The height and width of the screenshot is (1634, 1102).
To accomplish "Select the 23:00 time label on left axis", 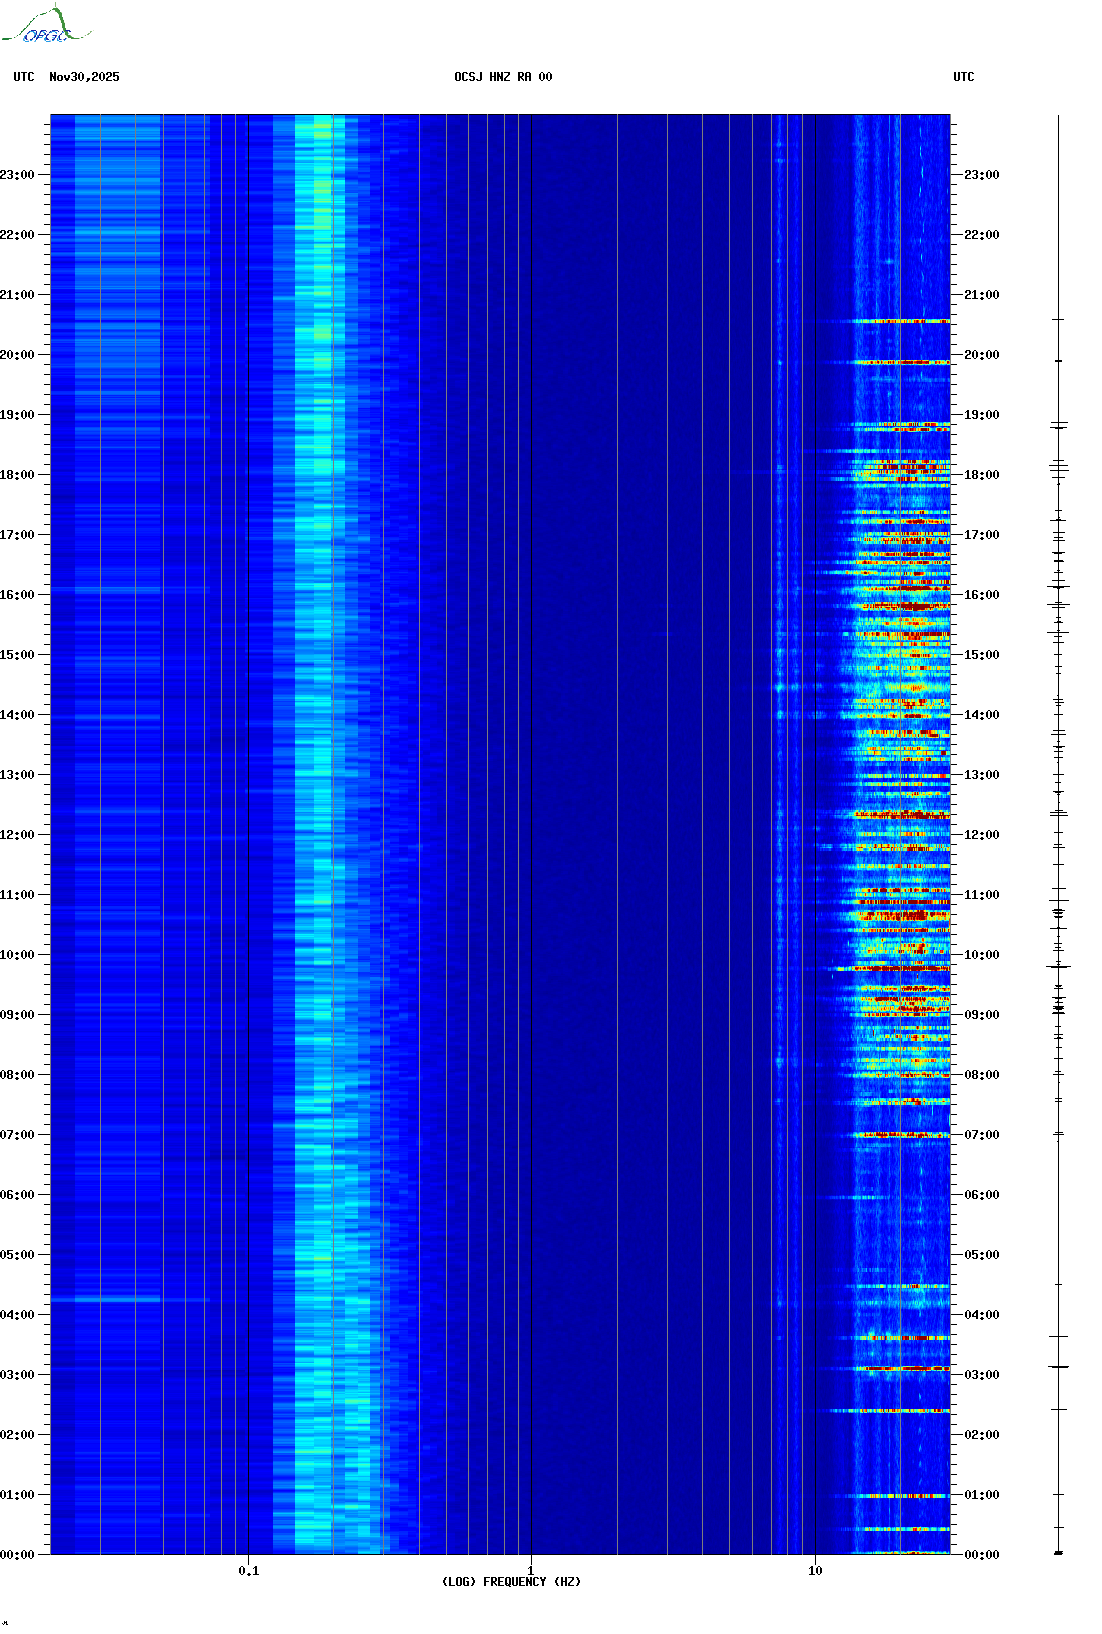I will 17,175.
